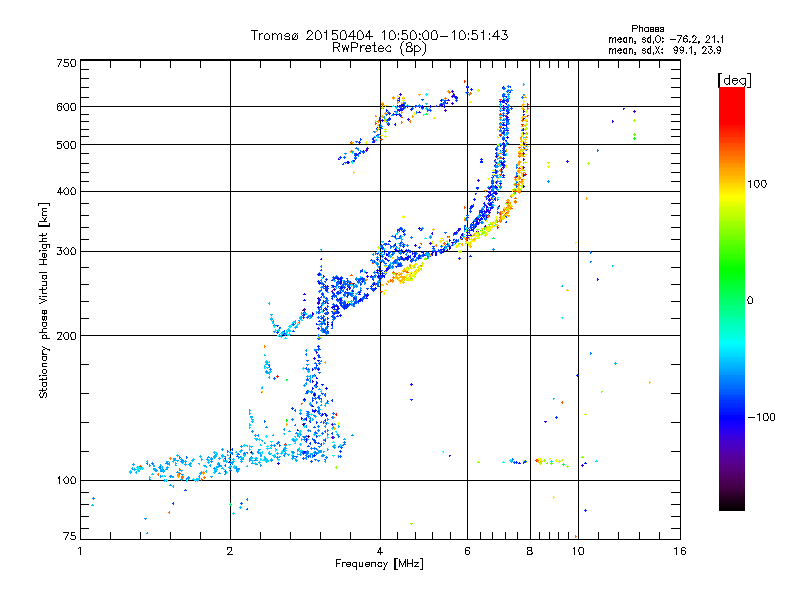Click the x-axis tick label '6'
This screenshot has width=800, height=600.
tap(467, 552)
